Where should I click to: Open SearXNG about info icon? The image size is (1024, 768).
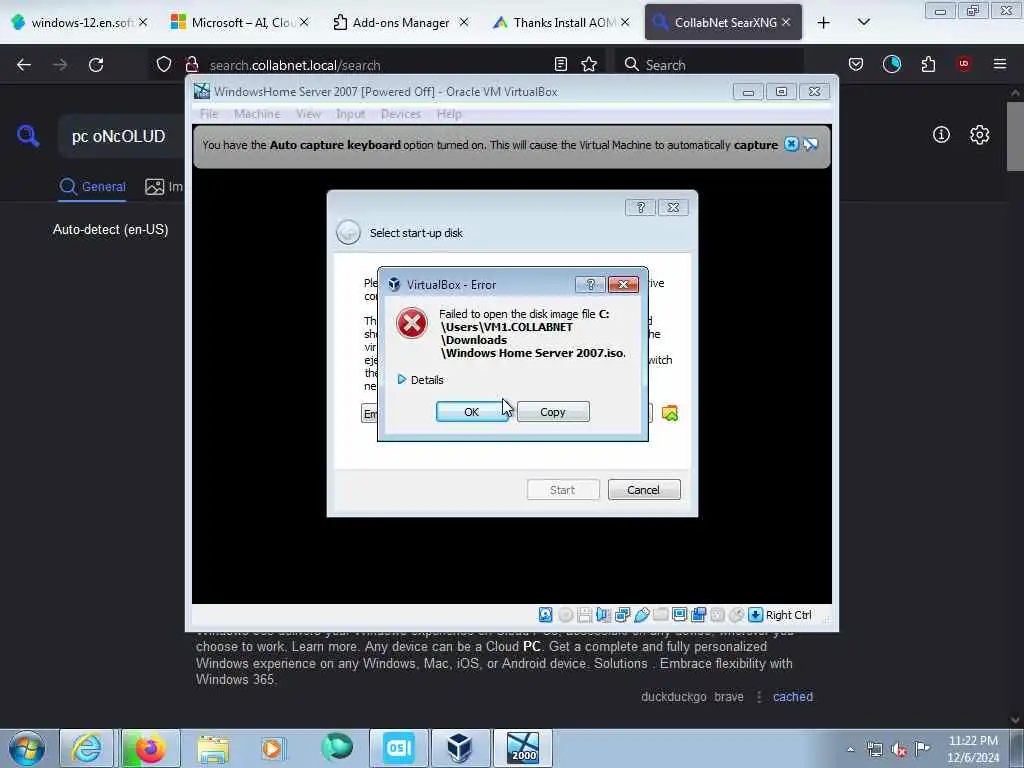pyautogui.click(x=941, y=135)
